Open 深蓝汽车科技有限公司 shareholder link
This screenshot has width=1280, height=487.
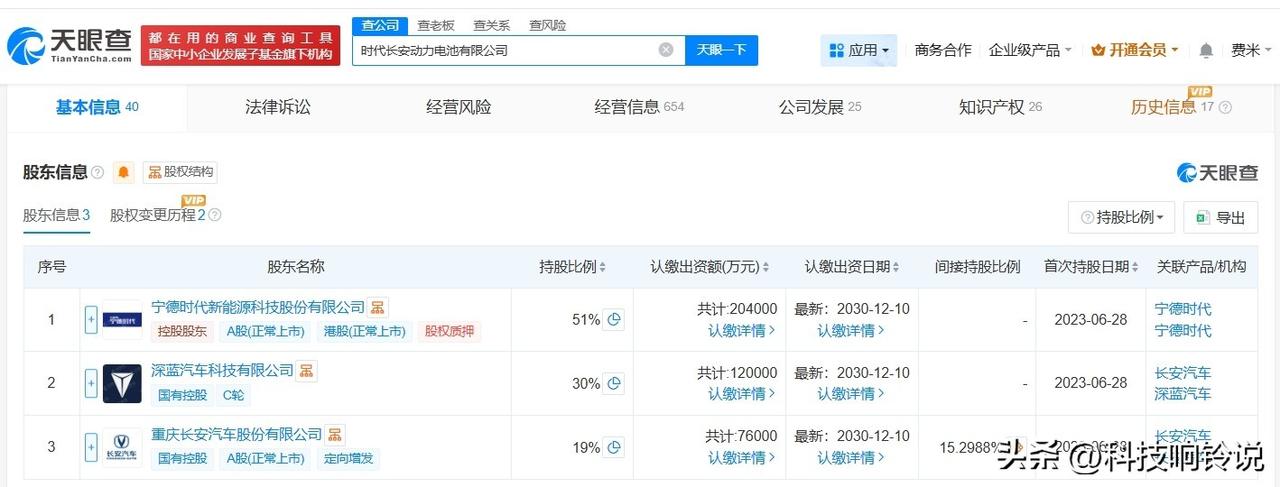click(x=222, y=371)
